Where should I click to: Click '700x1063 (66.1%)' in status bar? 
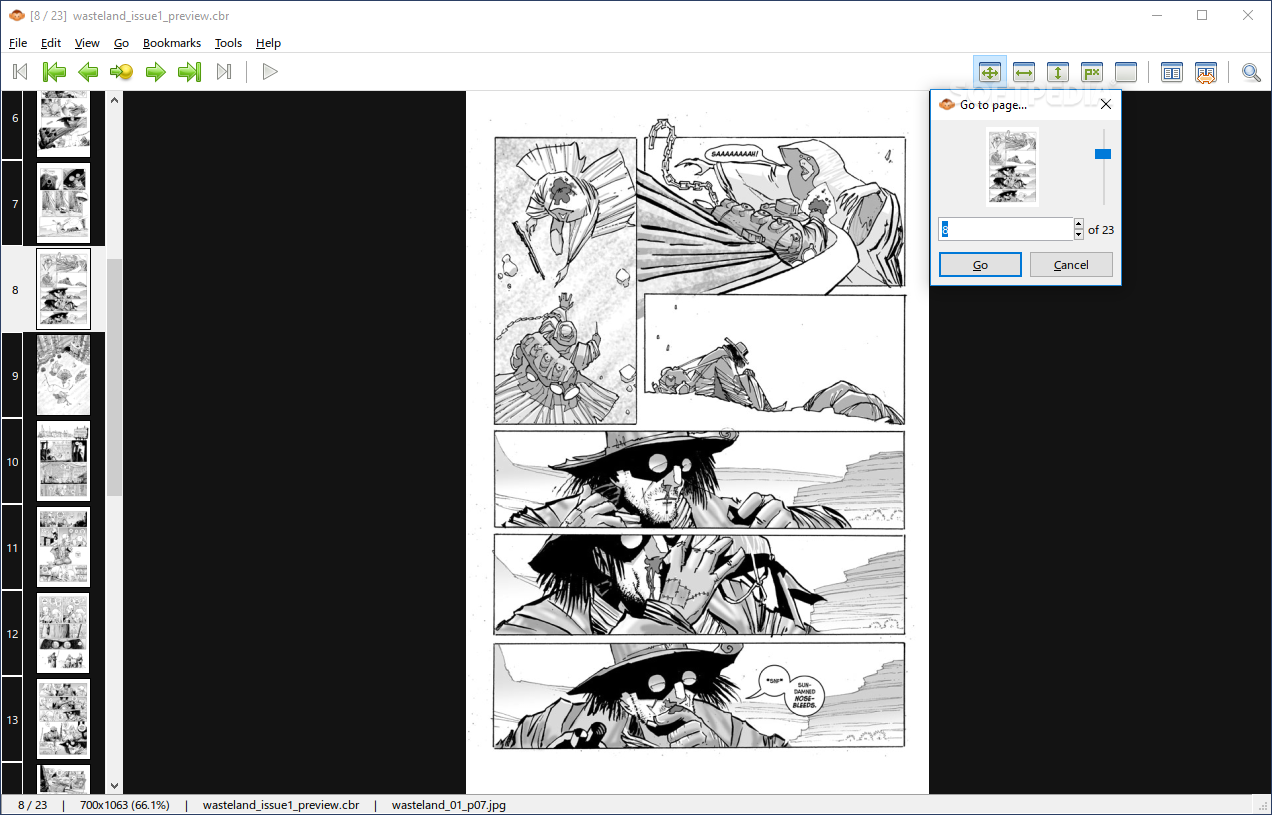click(125, 805)
